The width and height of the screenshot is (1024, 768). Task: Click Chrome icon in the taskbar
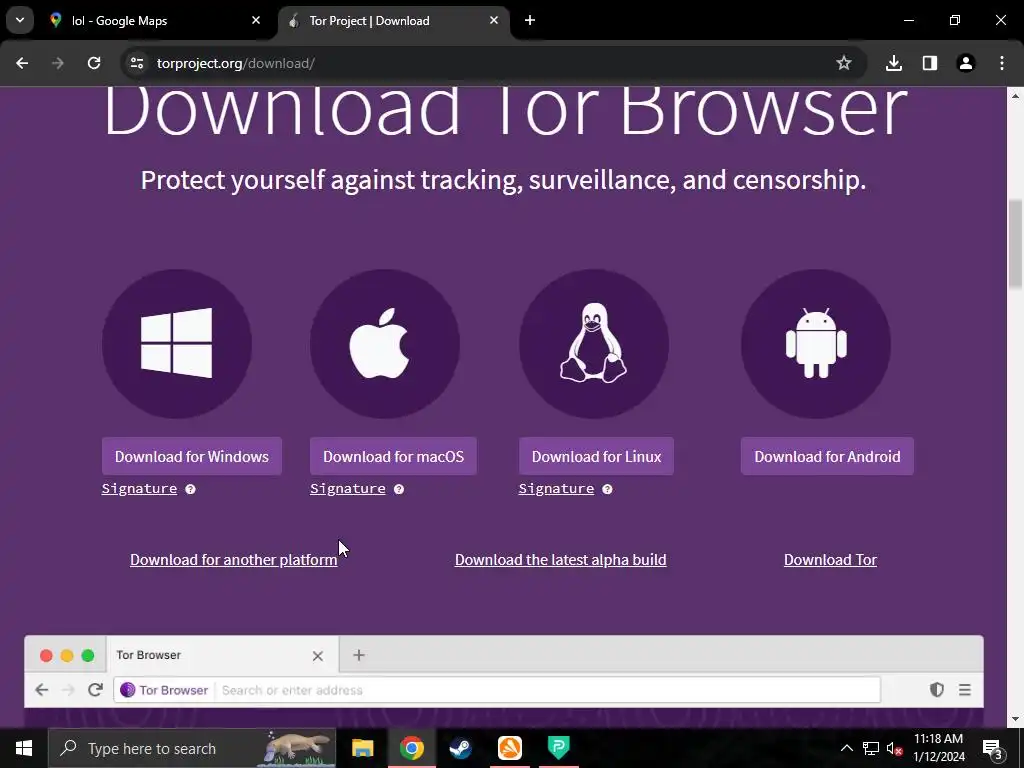[x=411, y=748]
